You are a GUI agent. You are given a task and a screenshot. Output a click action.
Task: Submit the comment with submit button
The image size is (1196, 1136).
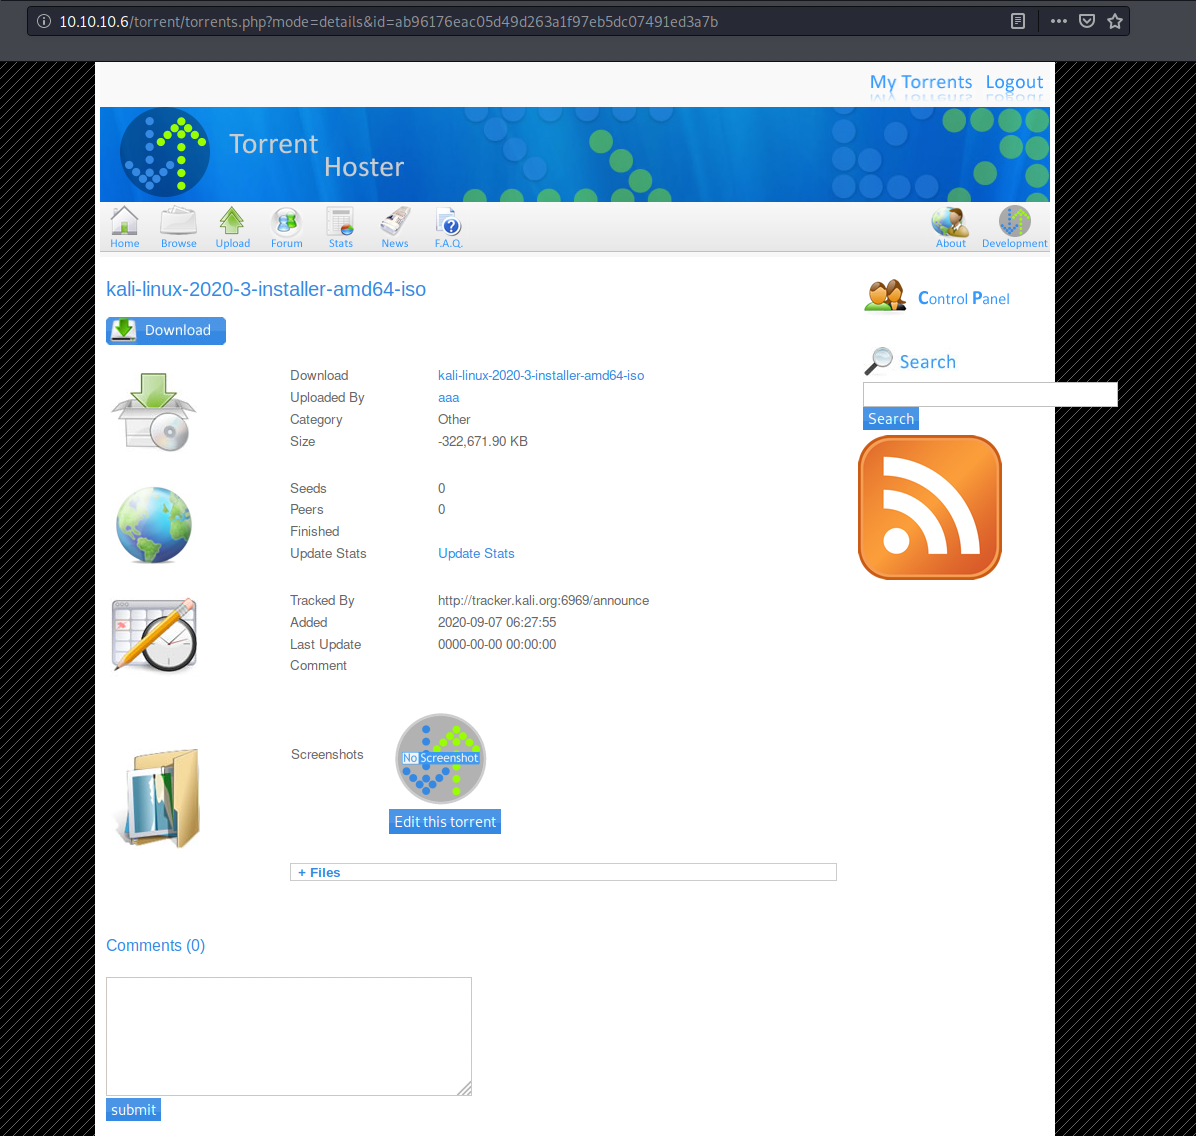point(133,1109)
